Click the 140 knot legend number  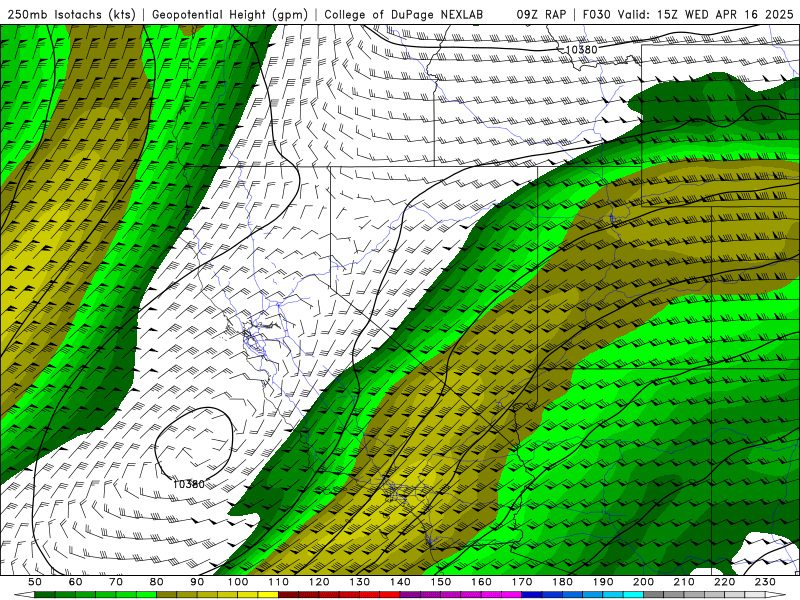pyautogui.click(x=401, y=582)
